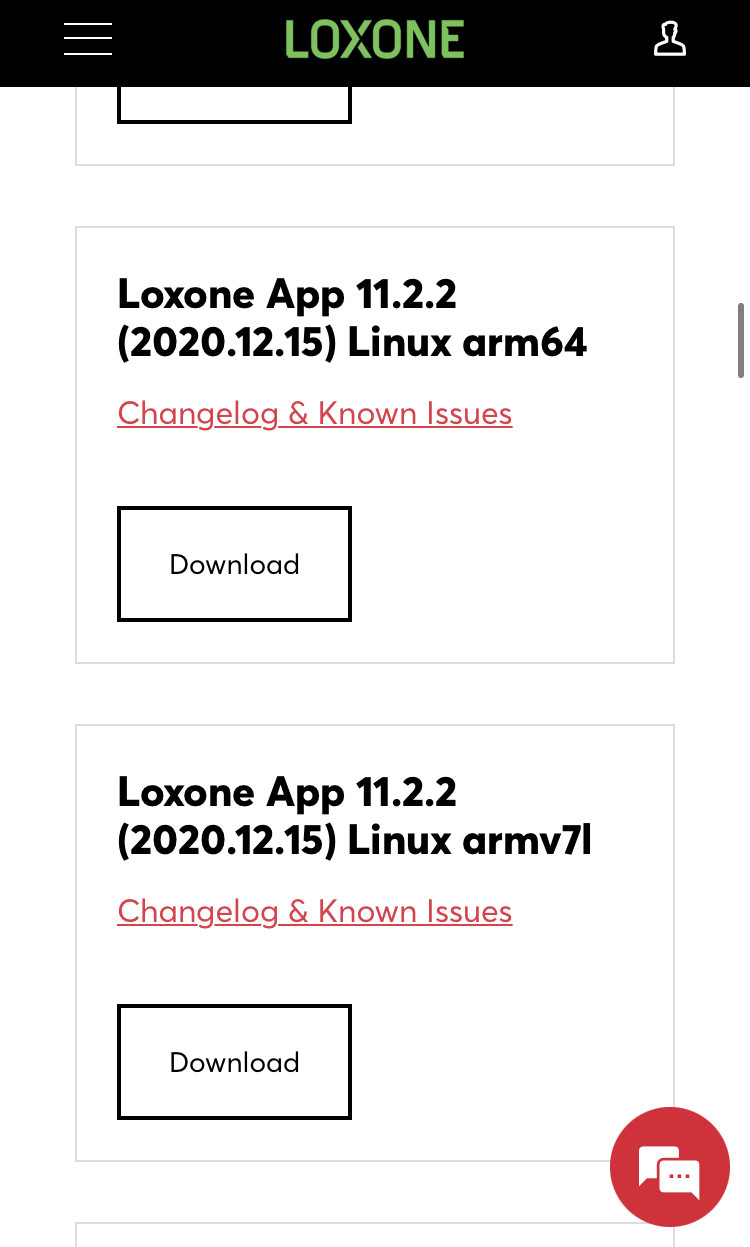Click the "(2020.12.15) Linux armv7l" text line
750x1247 pixels.
355,841
